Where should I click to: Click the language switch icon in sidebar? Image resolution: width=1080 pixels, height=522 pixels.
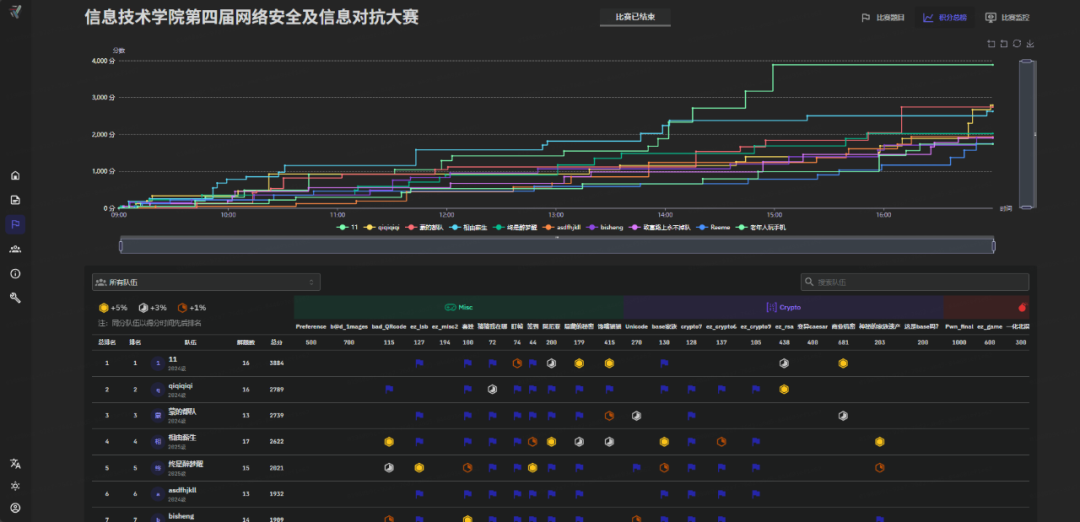coord(15,463)
